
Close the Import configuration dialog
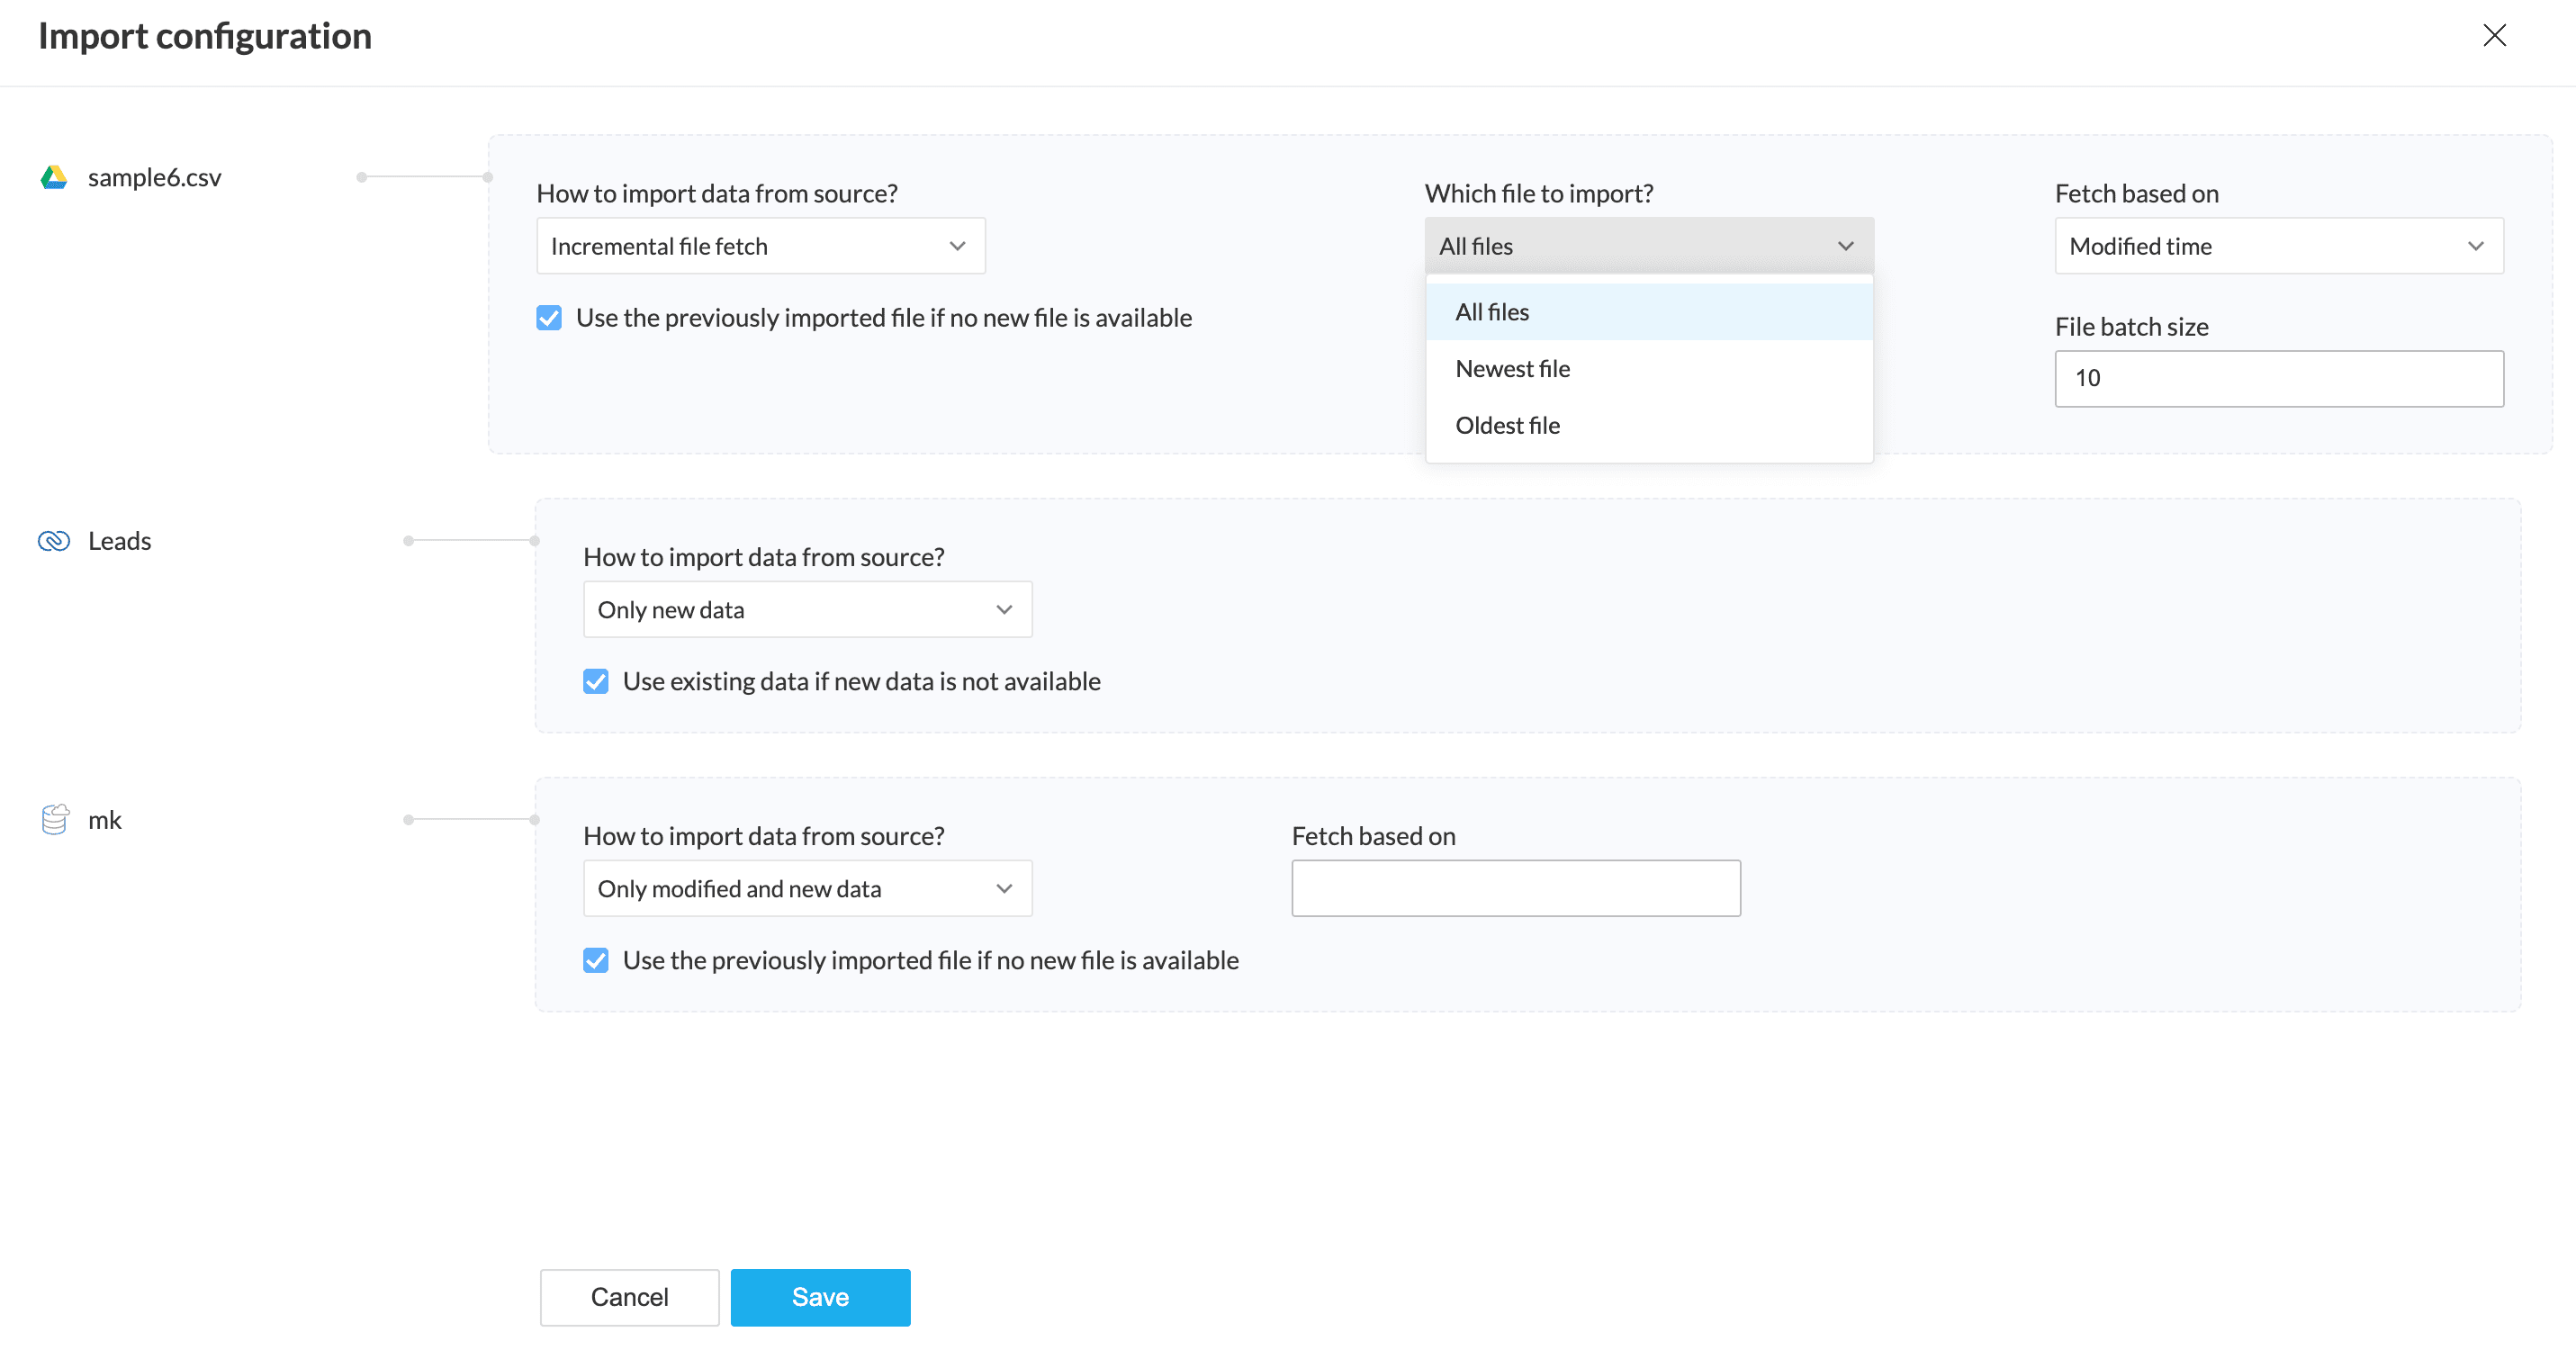coord(2494,36)
